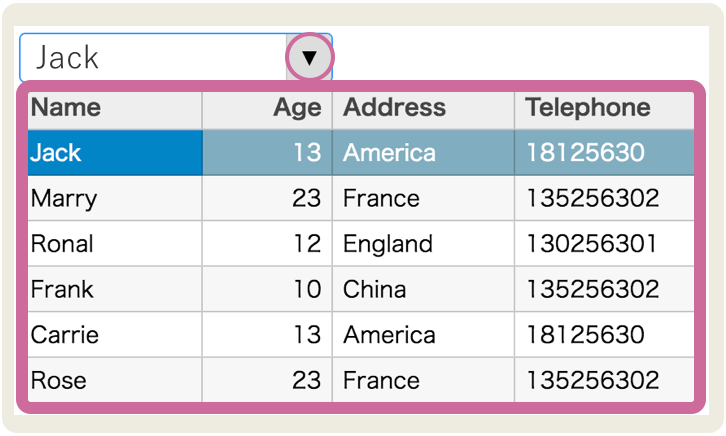The width and height of the screenshot is (726, 436).
Task: Choose the Marry row
Action: point(361,198)
